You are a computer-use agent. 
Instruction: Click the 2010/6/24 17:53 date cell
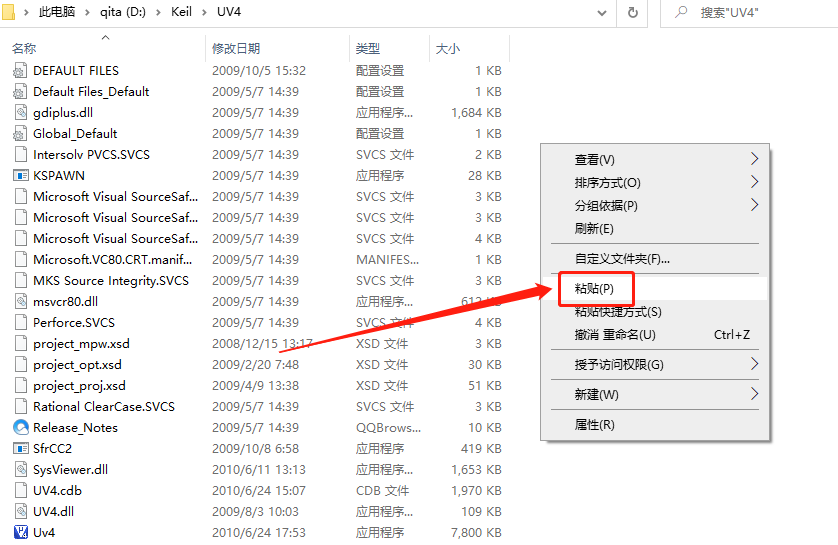(x=259, y=533)
